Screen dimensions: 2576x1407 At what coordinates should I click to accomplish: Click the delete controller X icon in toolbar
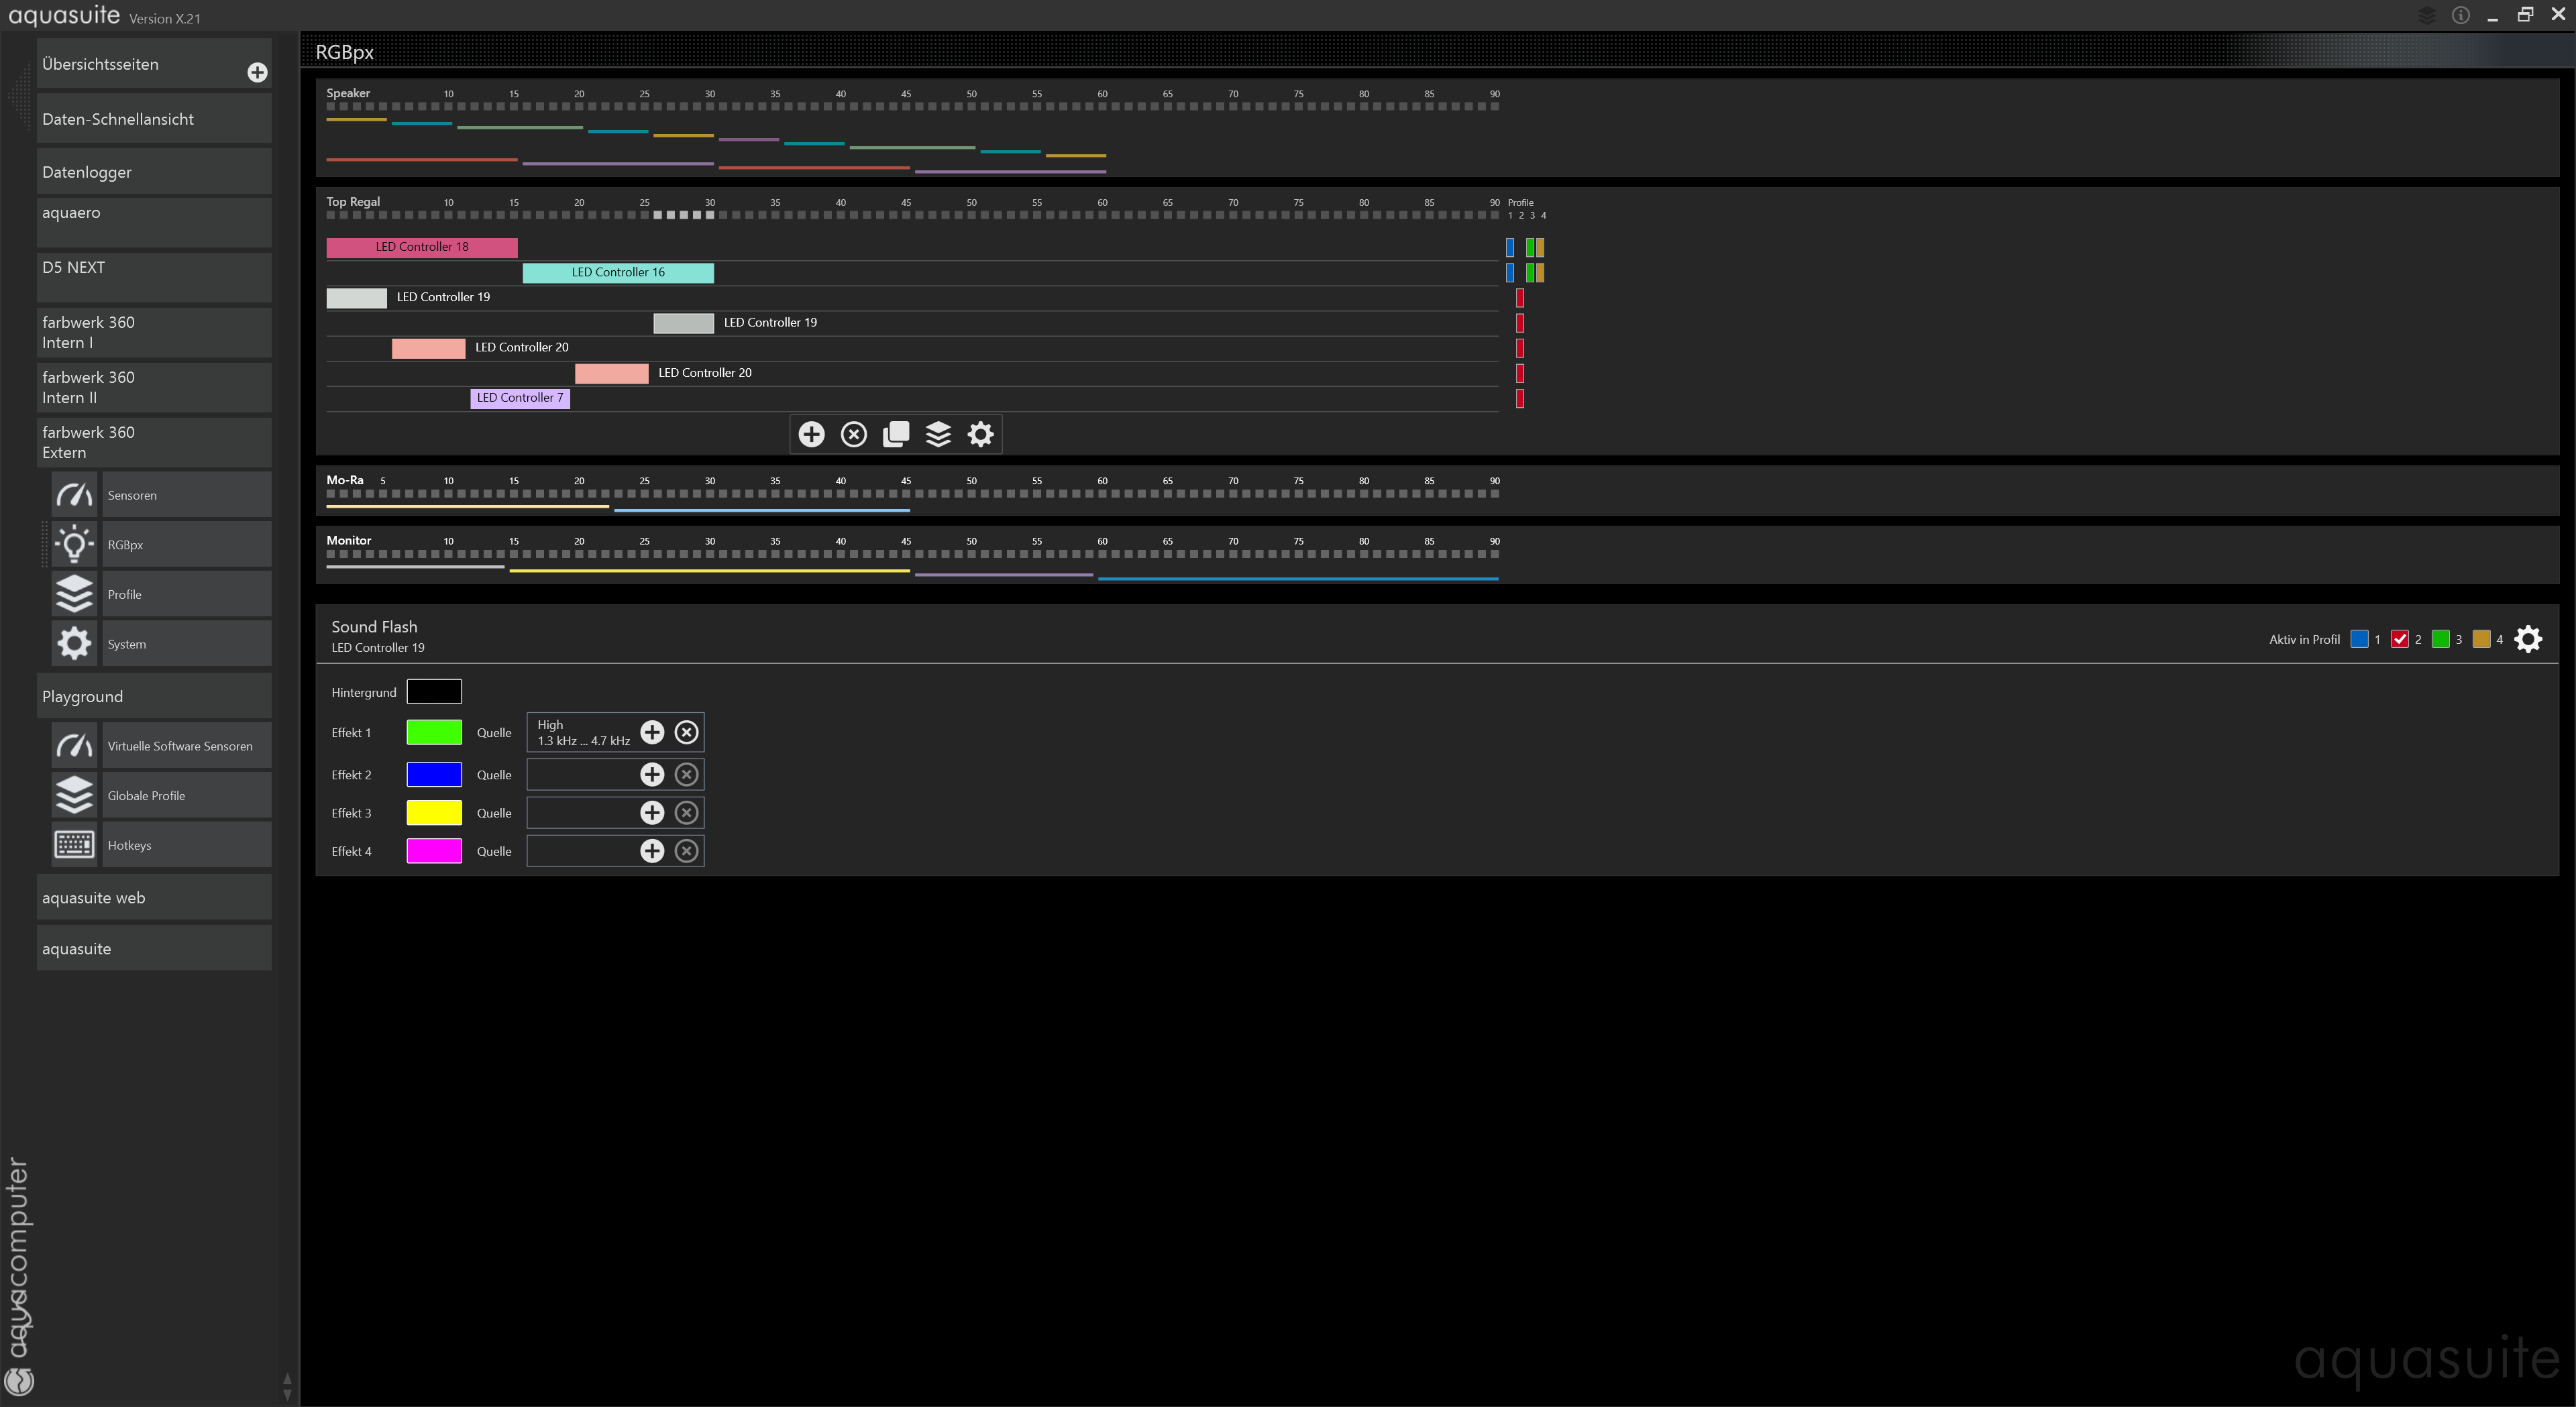pyautogui.click(x=853, y=434)
